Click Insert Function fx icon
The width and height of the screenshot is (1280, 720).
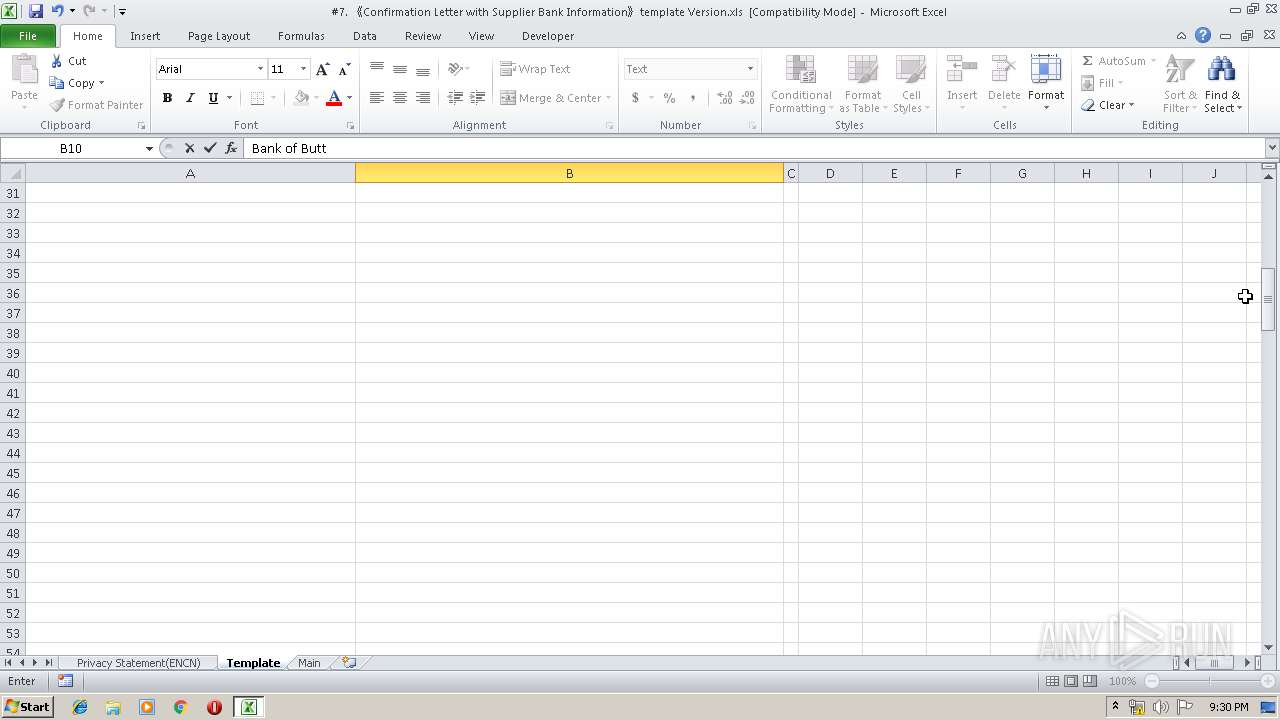tap(231, 148)
